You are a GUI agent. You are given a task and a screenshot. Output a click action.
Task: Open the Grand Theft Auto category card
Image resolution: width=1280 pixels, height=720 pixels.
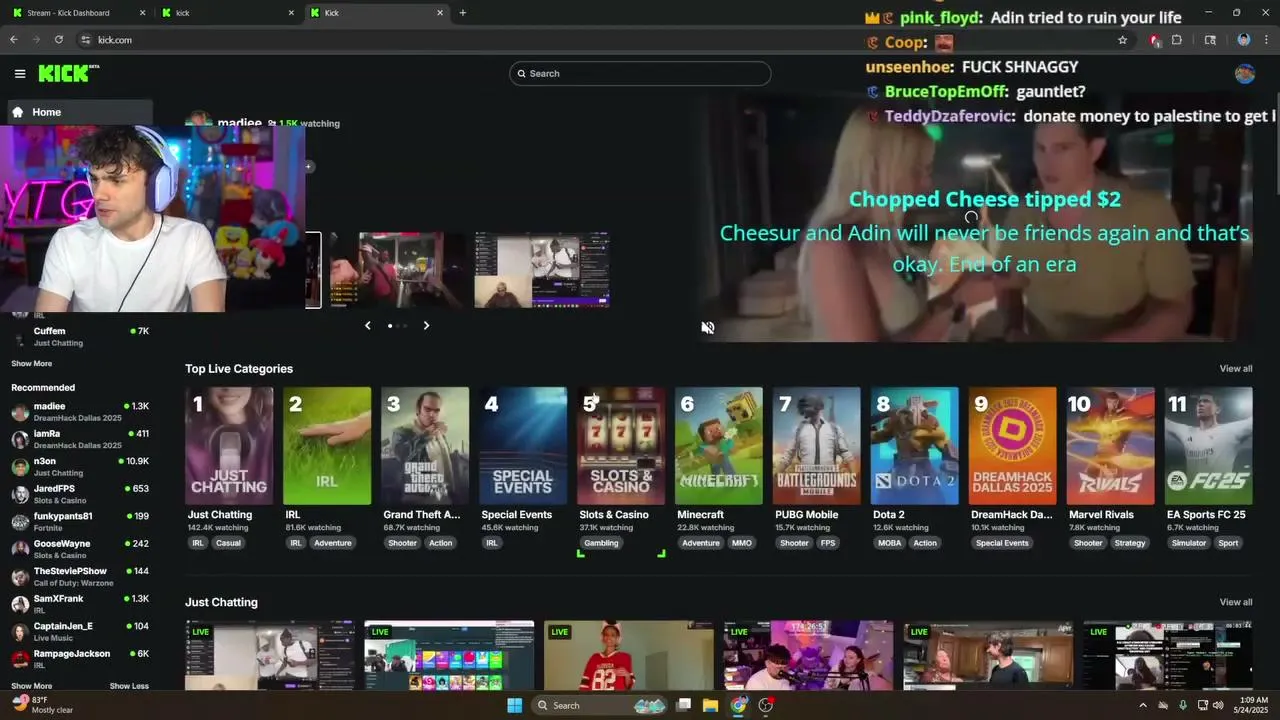pyautogui.click(x=425, y=446)
